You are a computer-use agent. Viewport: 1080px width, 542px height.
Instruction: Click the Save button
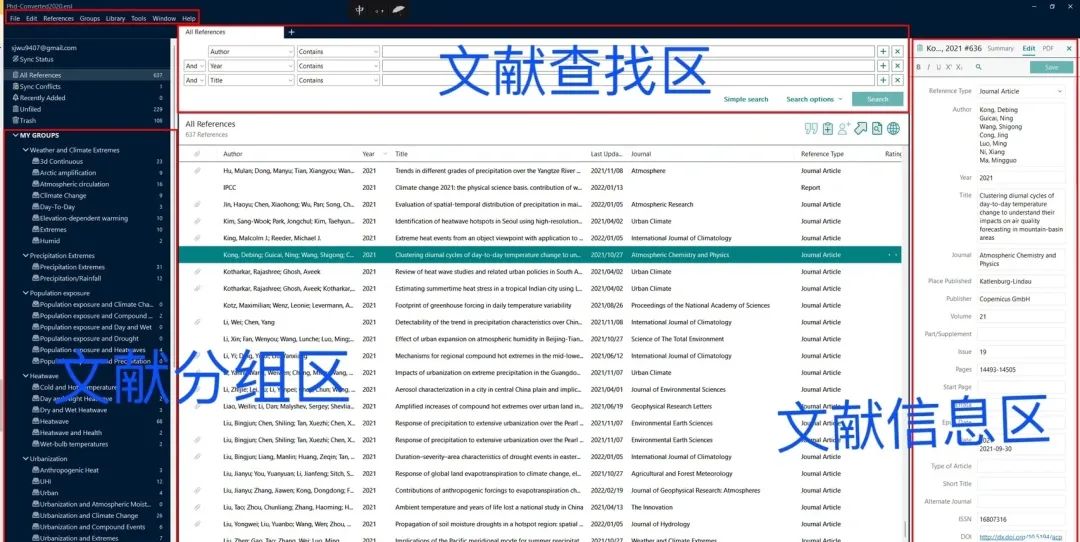(1051, 67)
